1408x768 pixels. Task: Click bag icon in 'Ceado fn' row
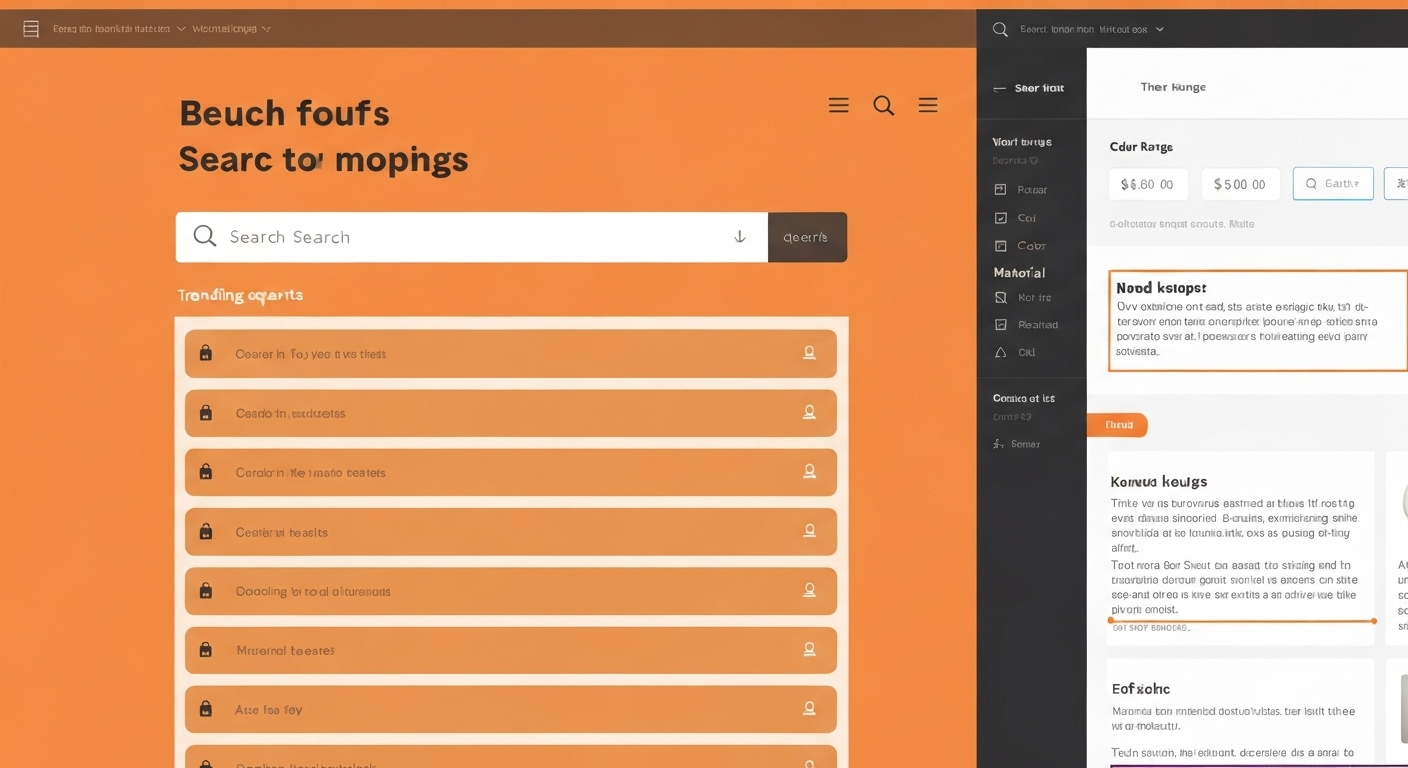[206, 412]
